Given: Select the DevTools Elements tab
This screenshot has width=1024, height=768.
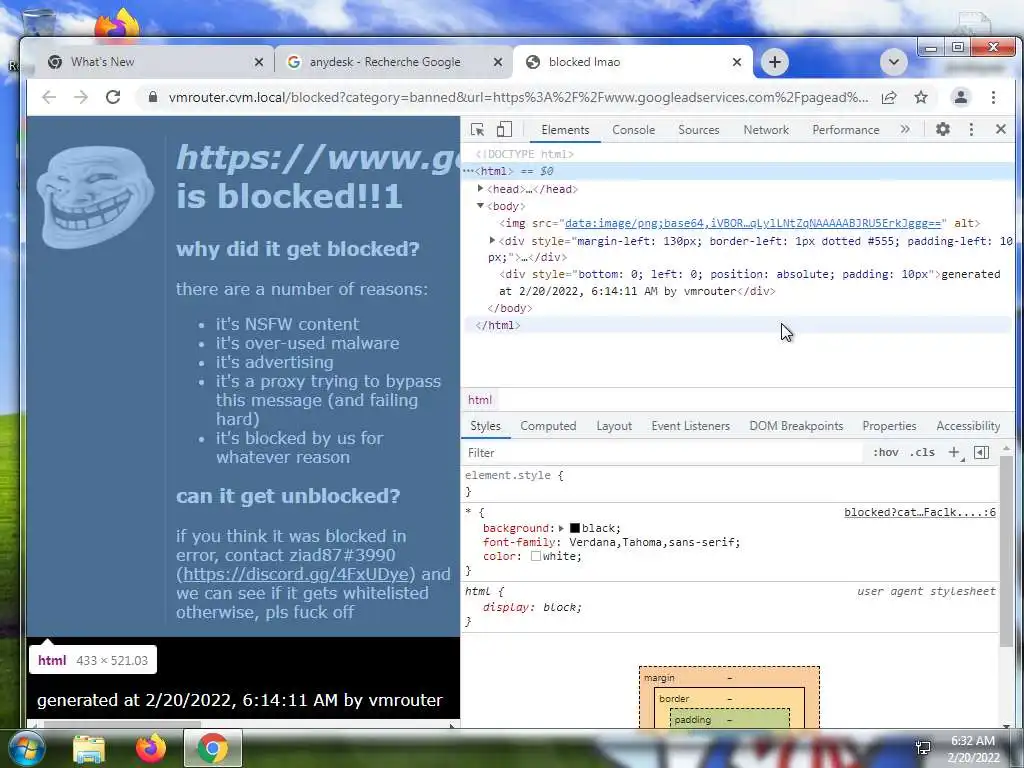Looking at the screenshot, I should tap(565, 130).
